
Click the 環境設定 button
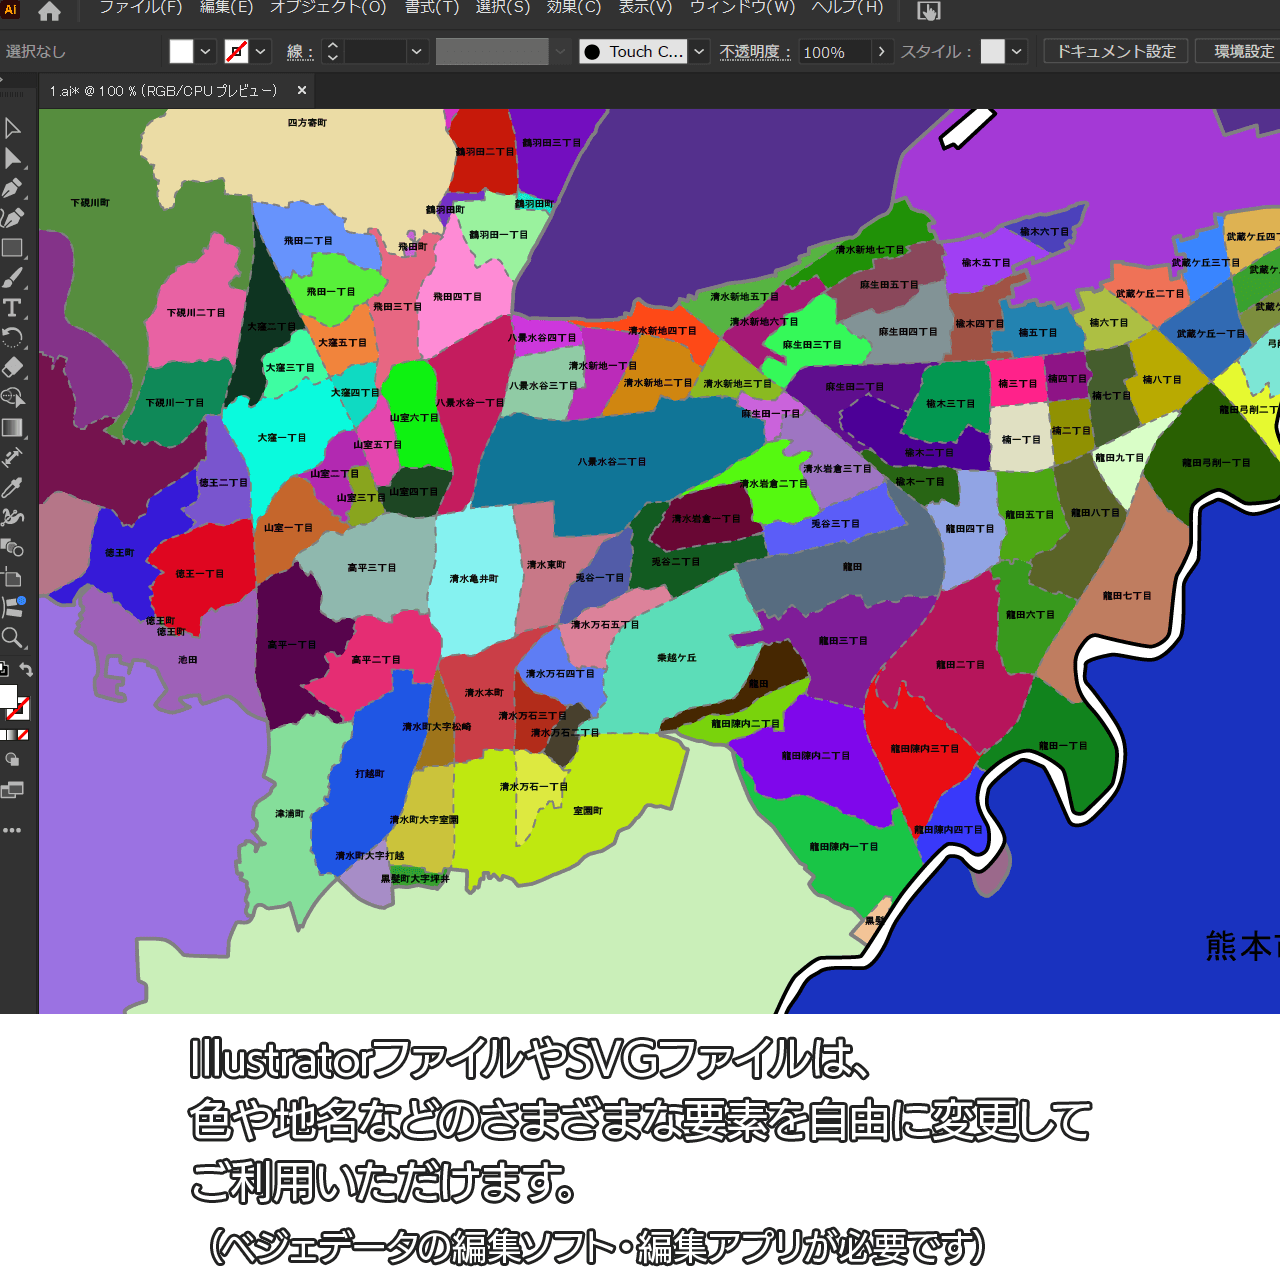tap(1243, 52)
